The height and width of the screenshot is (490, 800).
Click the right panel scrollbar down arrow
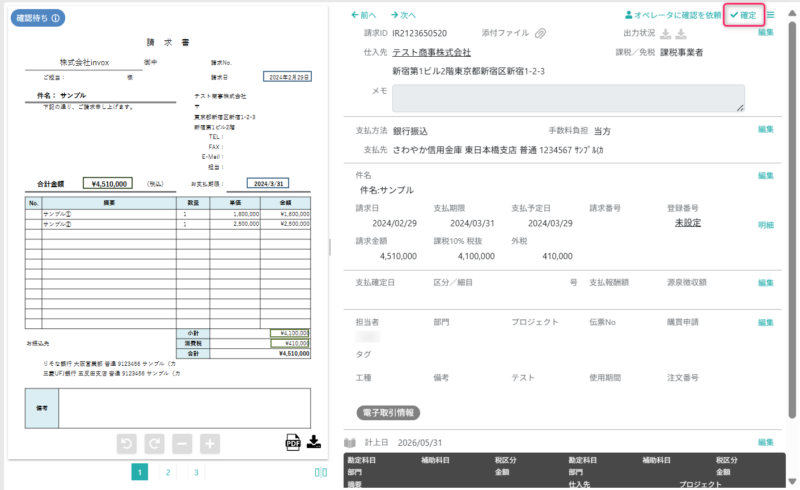(x=792, y=481)
